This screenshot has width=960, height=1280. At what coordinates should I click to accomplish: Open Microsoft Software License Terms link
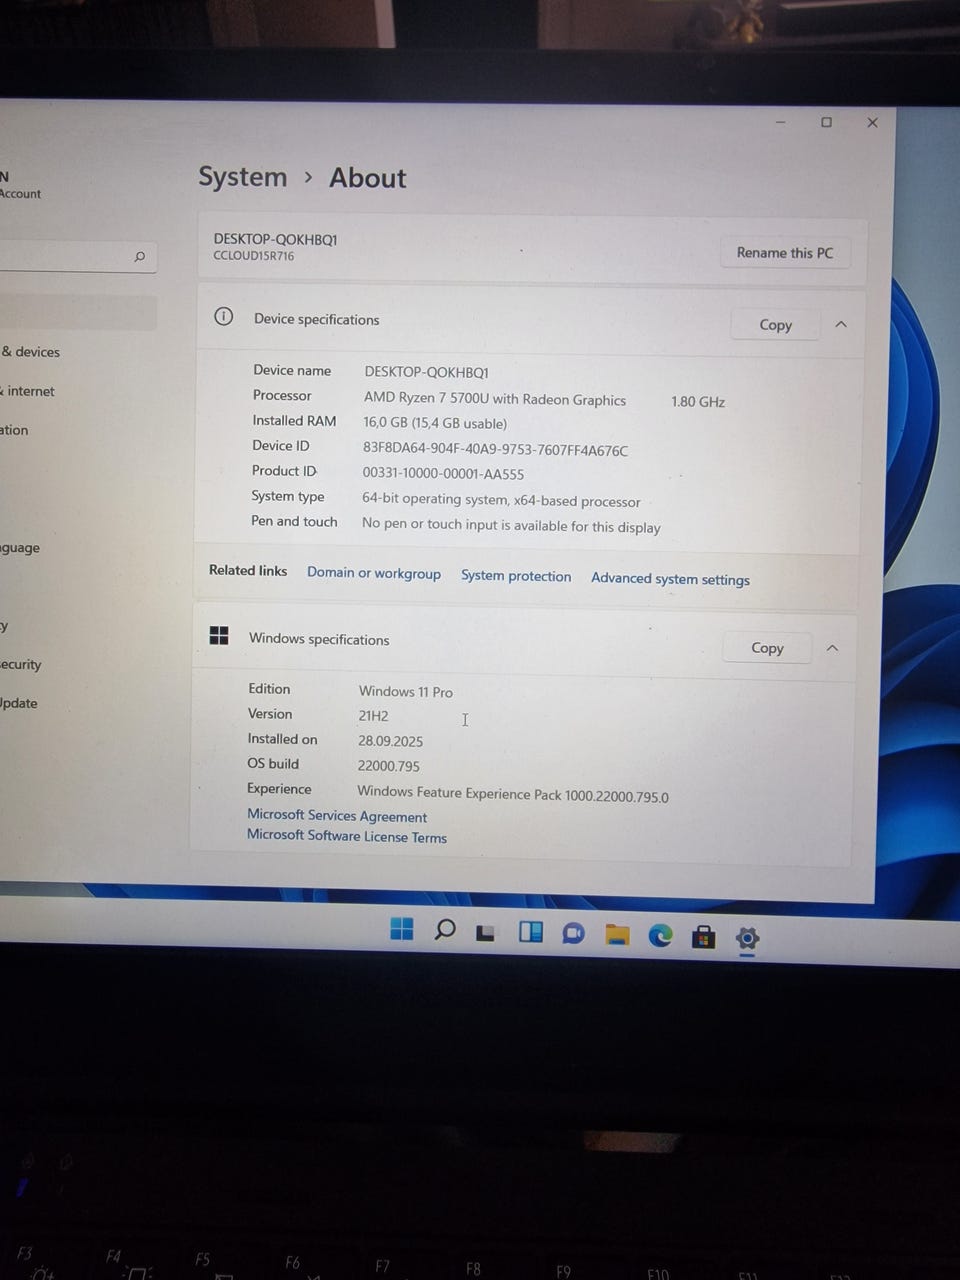347,836
